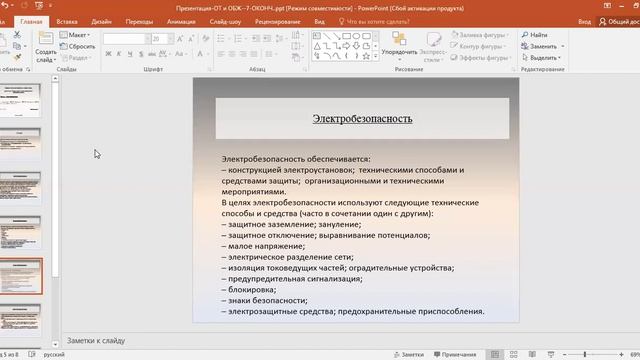
Task: Open the Заменить dropdown arrow
Action: (563, 46)
